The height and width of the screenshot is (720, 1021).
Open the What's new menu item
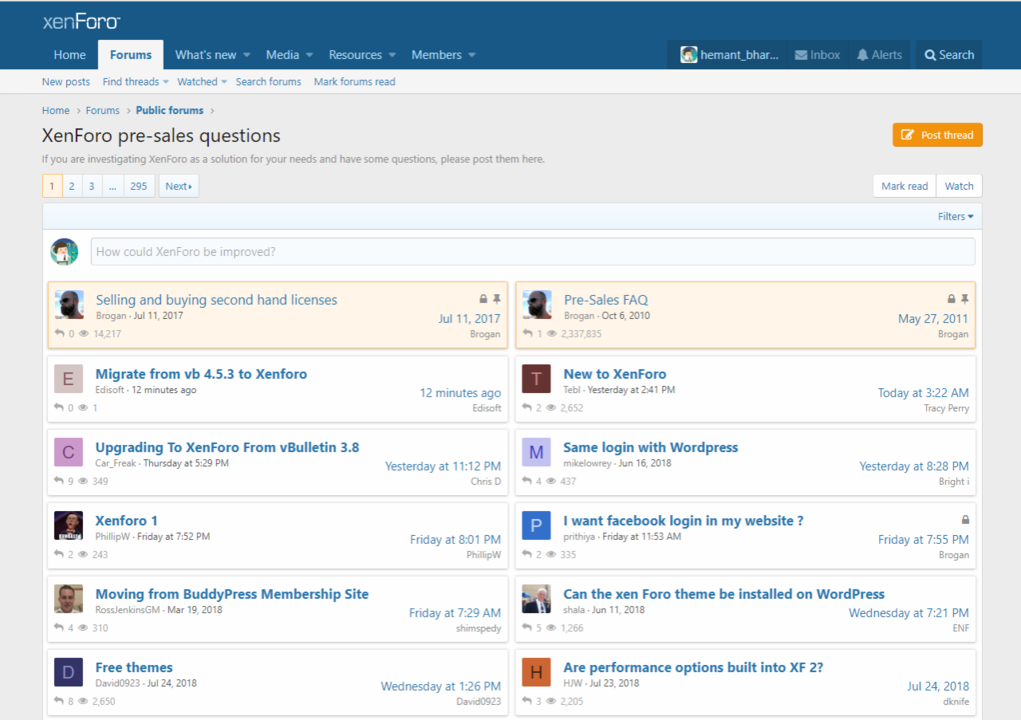pos(206,55)
